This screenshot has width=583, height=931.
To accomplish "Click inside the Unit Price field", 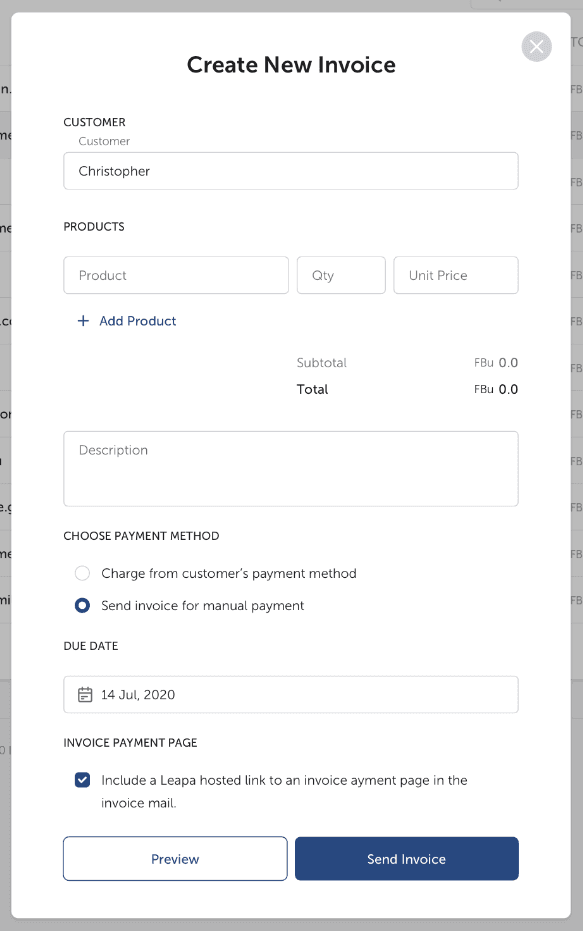I will [x=455, y=275].
